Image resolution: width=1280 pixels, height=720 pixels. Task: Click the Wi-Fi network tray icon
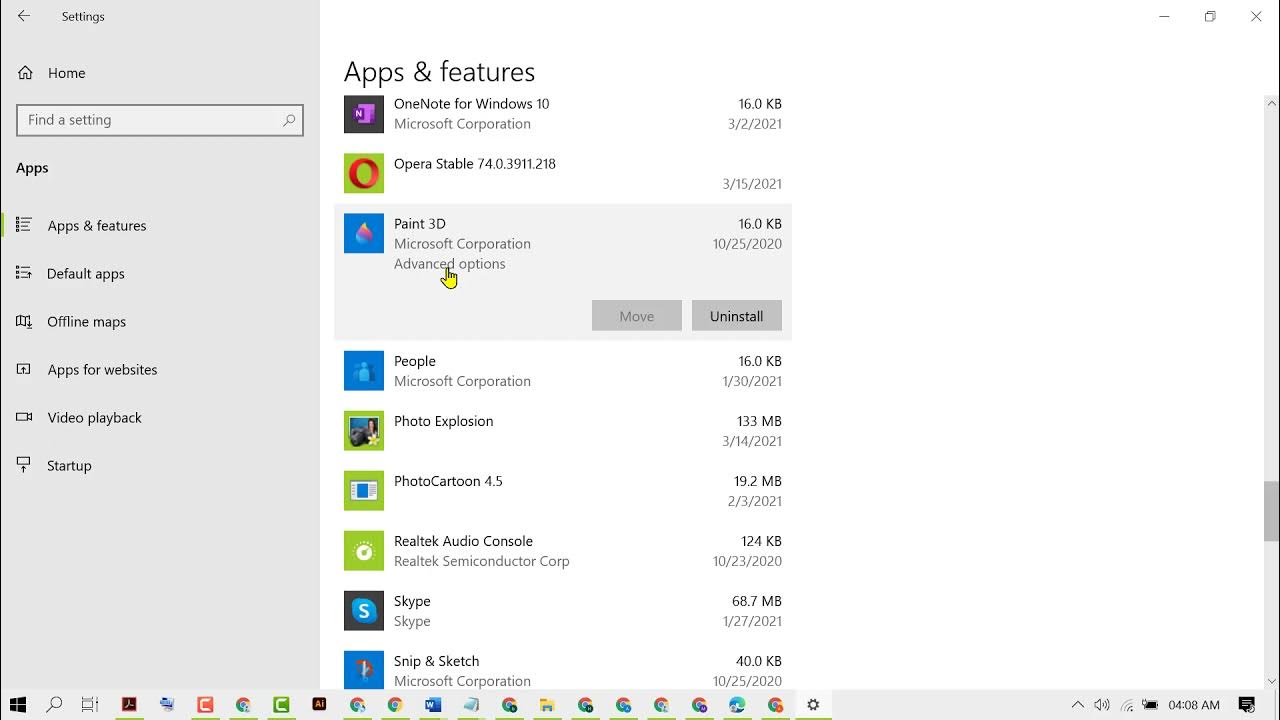tap(1127, 705)
